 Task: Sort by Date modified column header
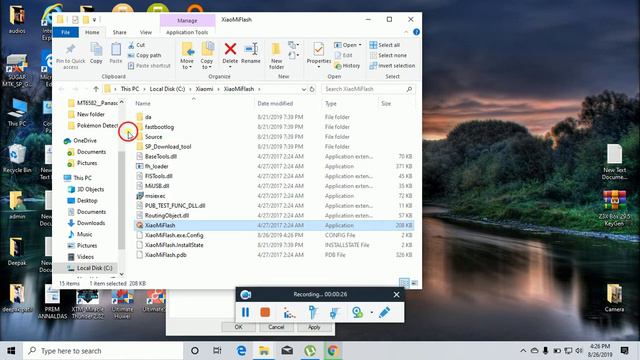click(275, 103)
